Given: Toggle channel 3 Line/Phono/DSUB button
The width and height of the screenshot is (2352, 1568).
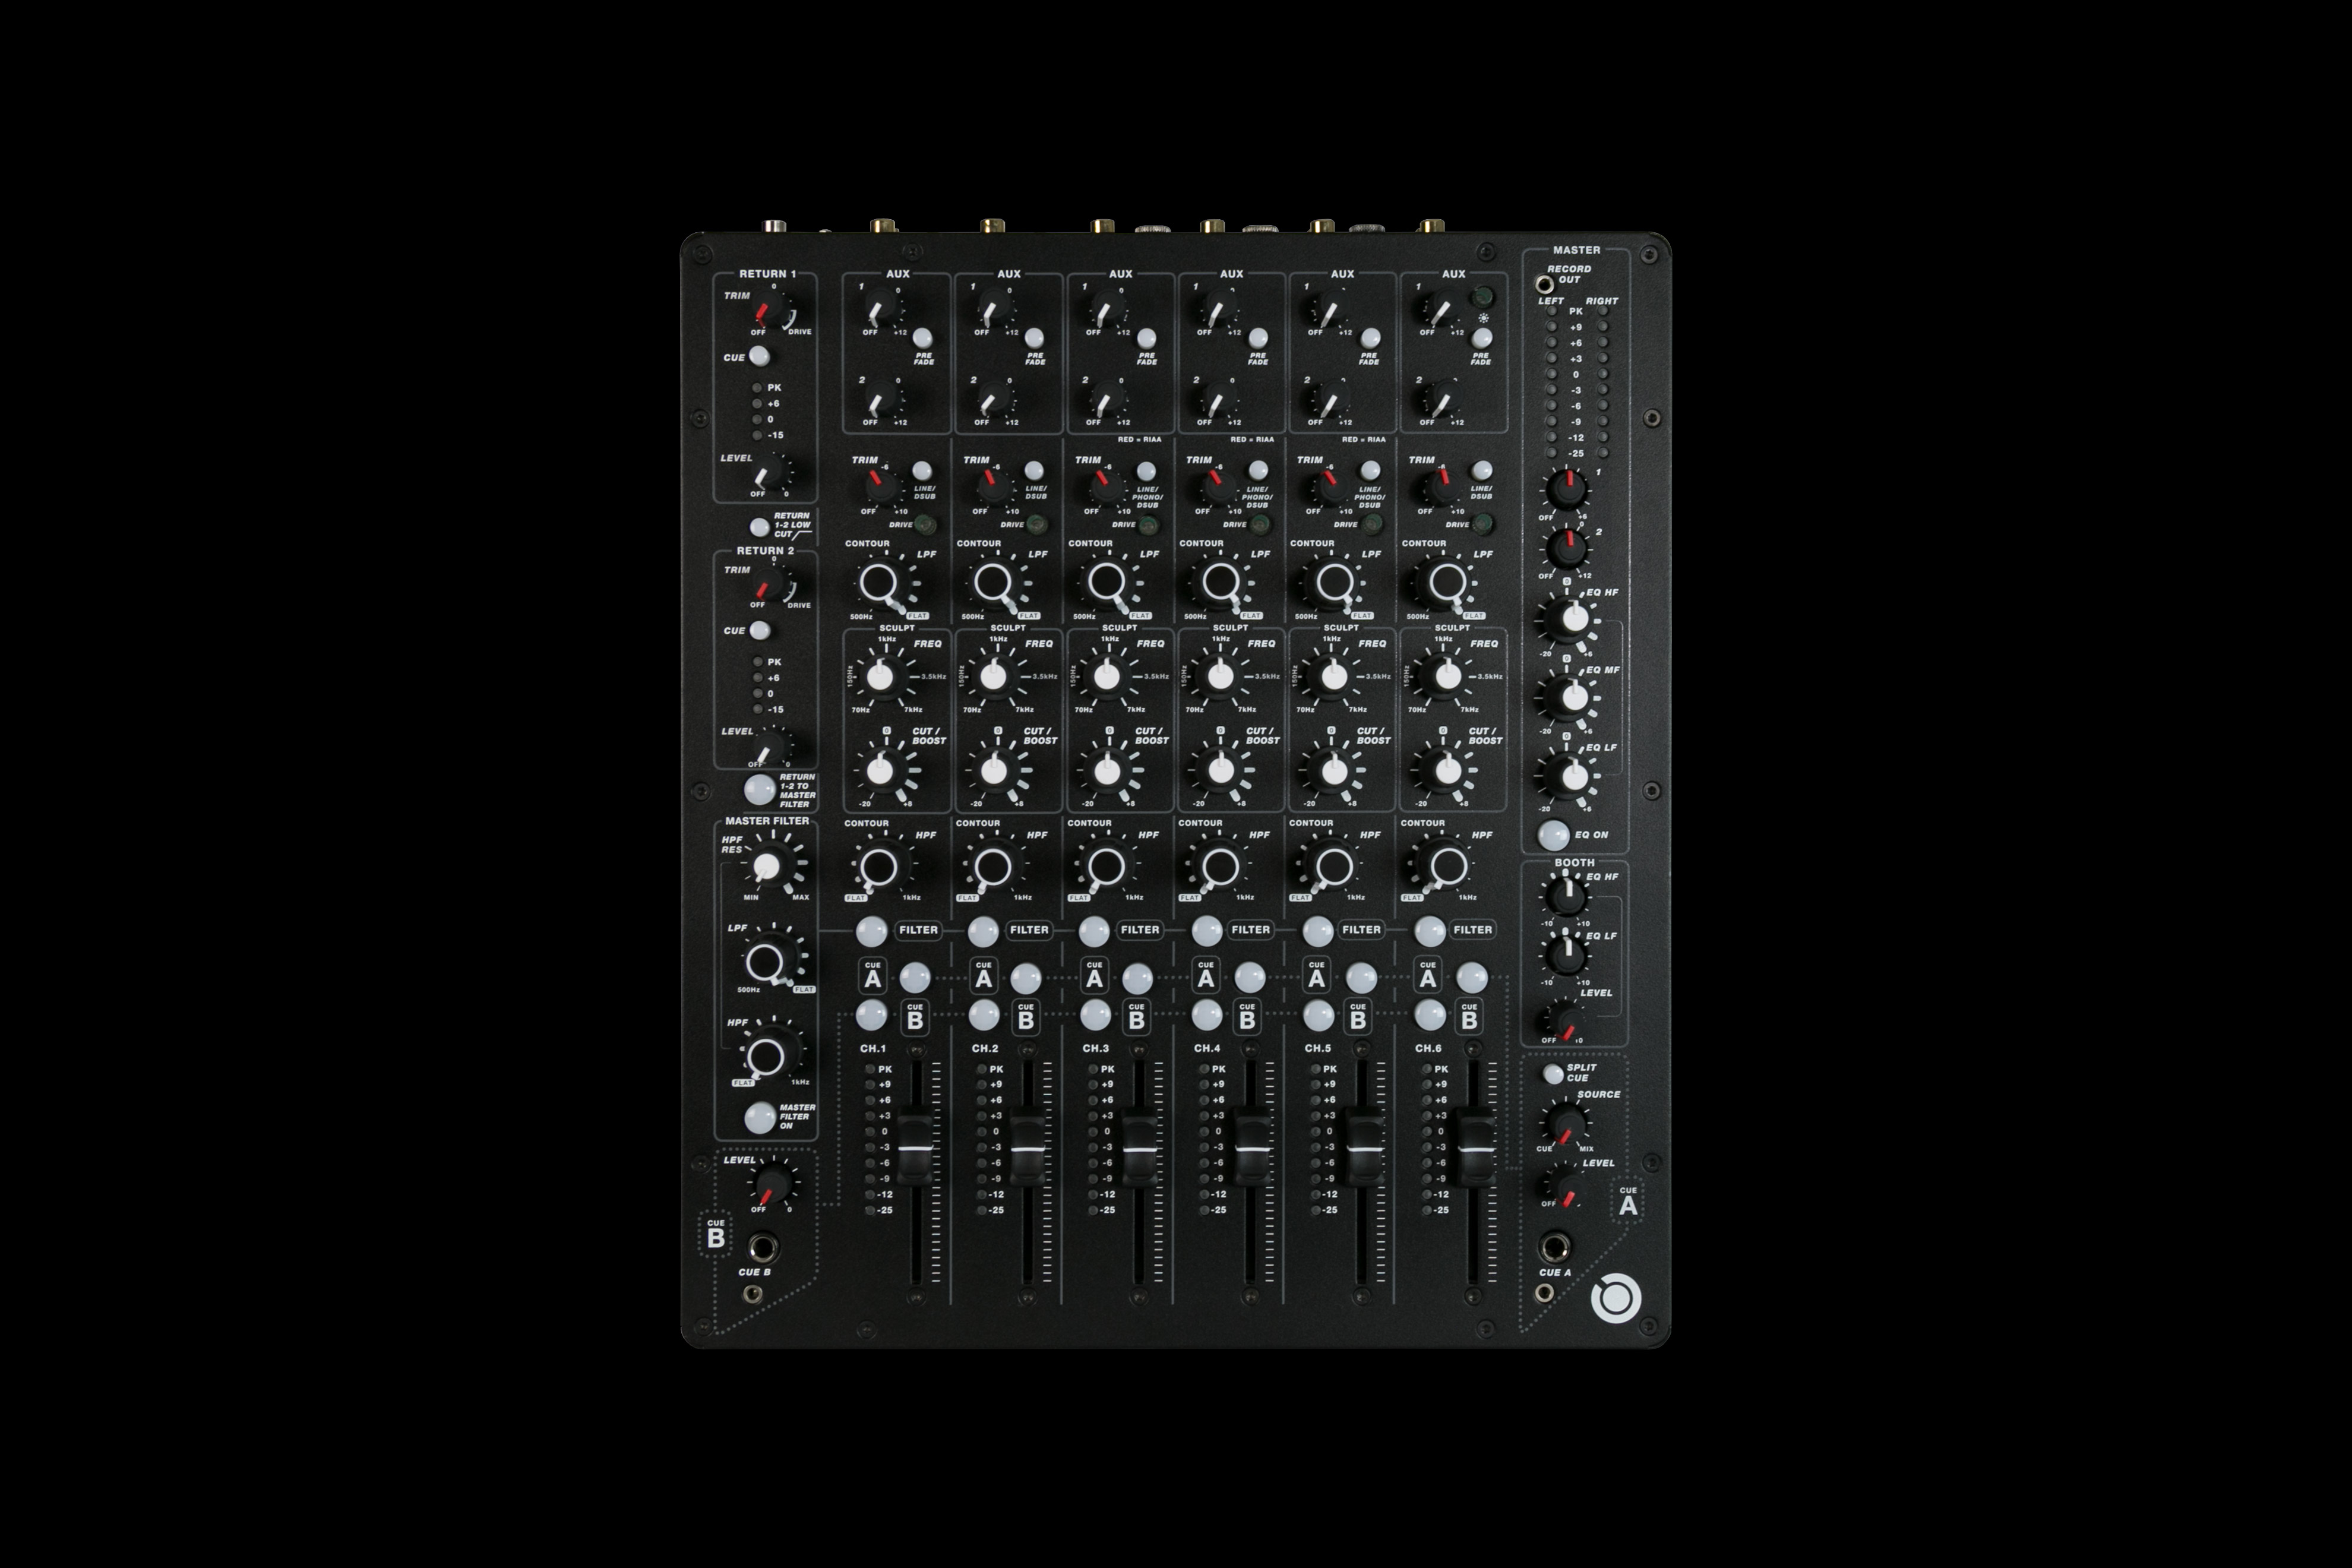Looking at the screenshot, I should coord(1146,470).
